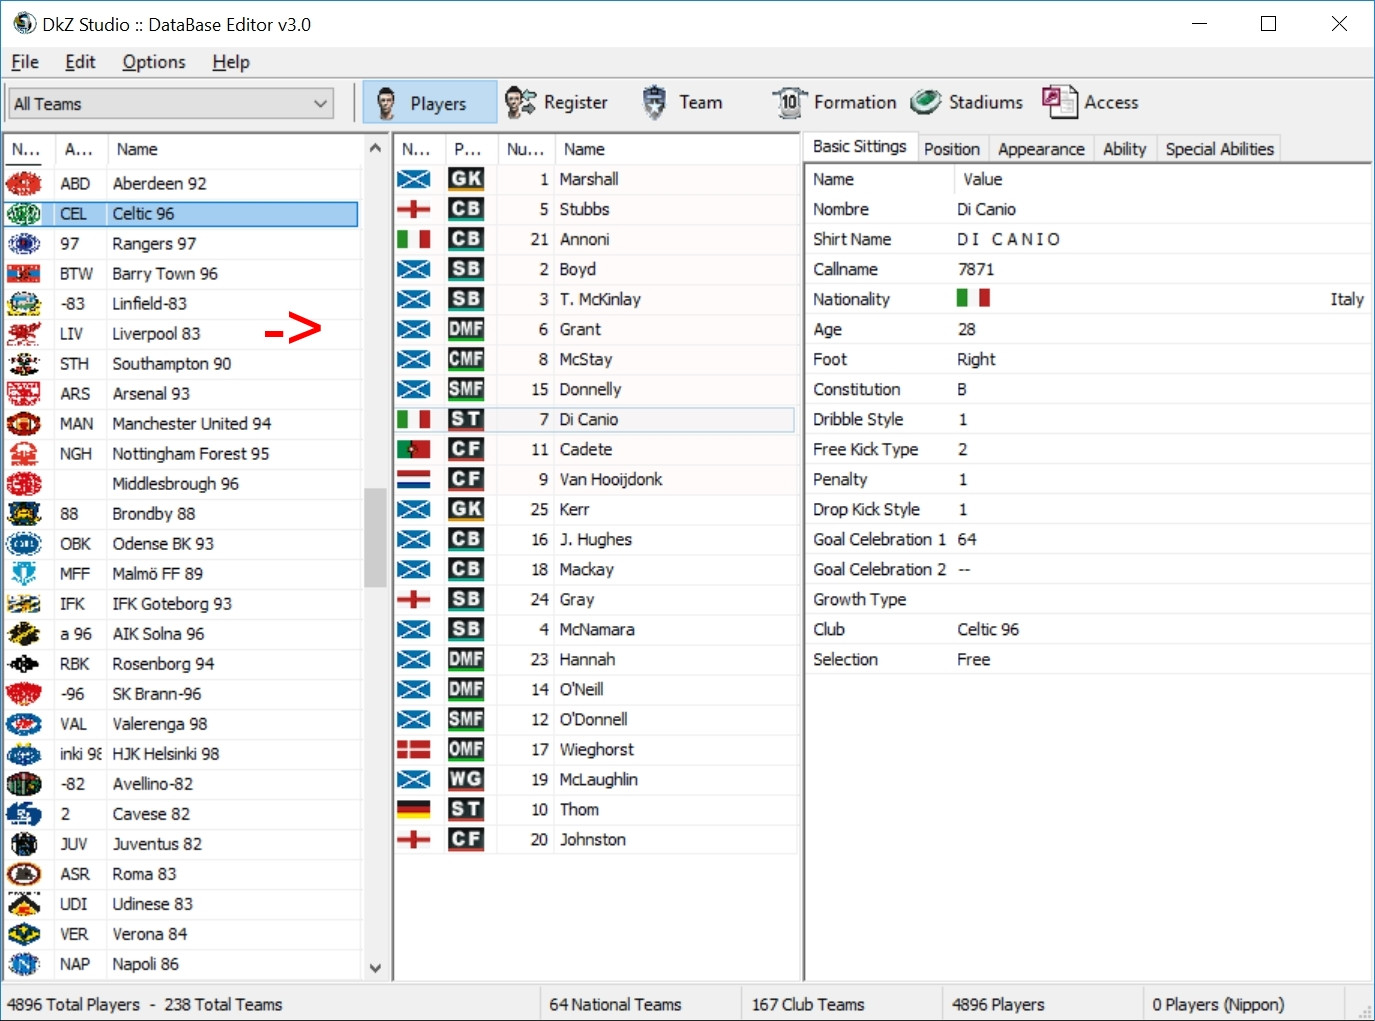
Task: Click the player Nu... number column header
Action: (526, 150)
